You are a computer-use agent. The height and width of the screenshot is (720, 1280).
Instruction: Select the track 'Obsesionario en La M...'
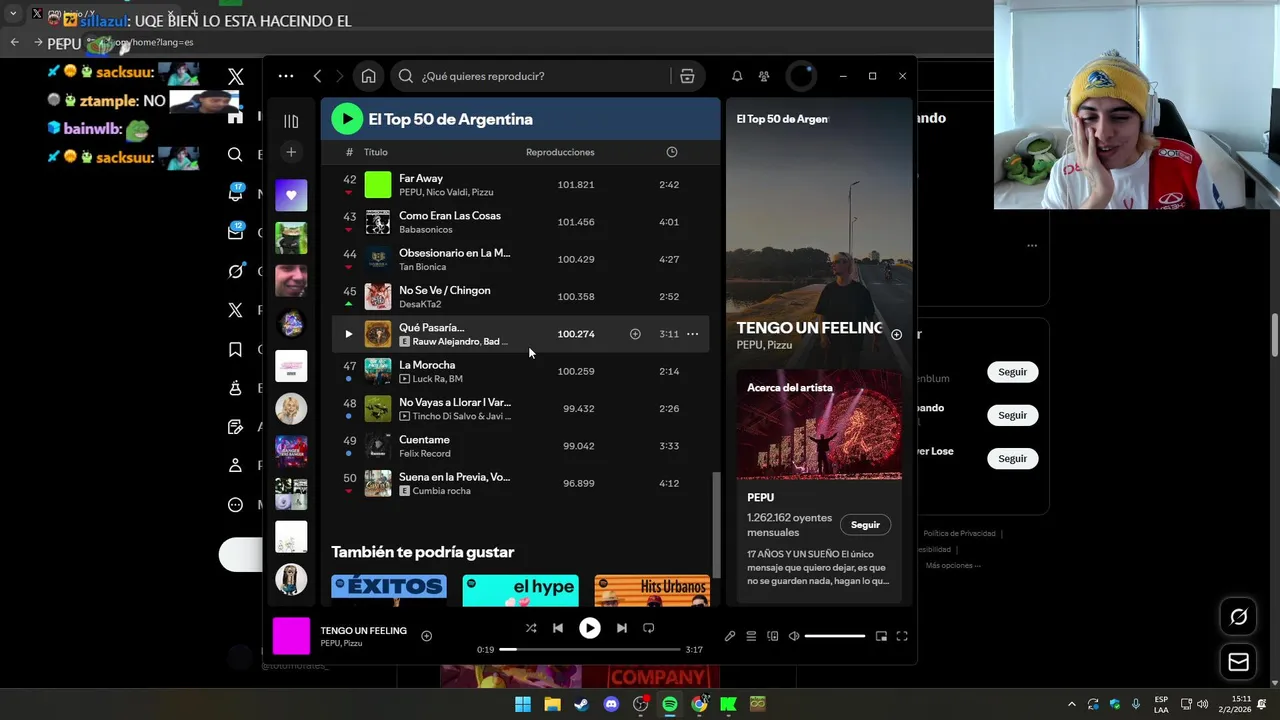point(454,253)
